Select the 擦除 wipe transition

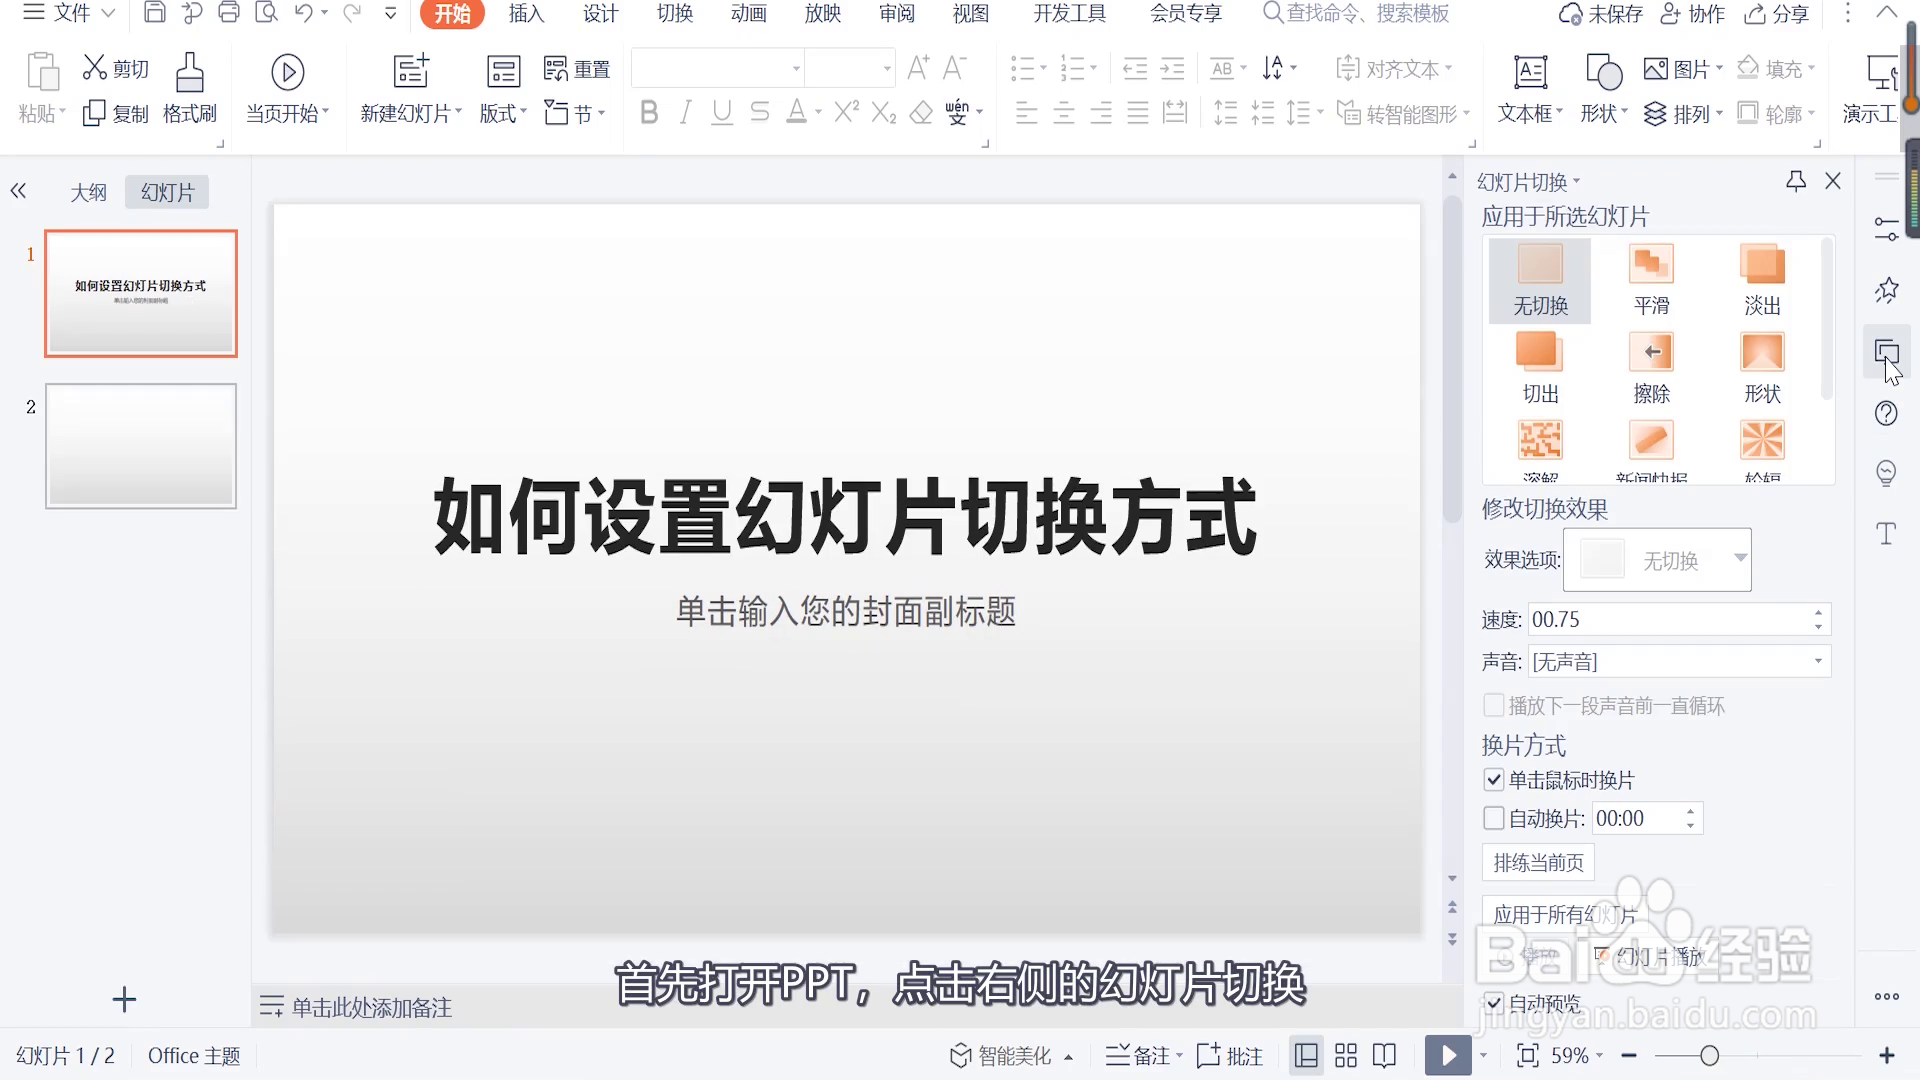[1651, 354]
